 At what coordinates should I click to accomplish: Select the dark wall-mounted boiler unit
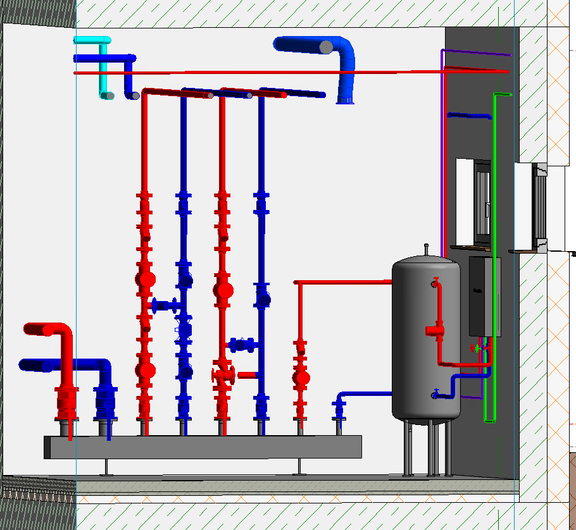485,297
